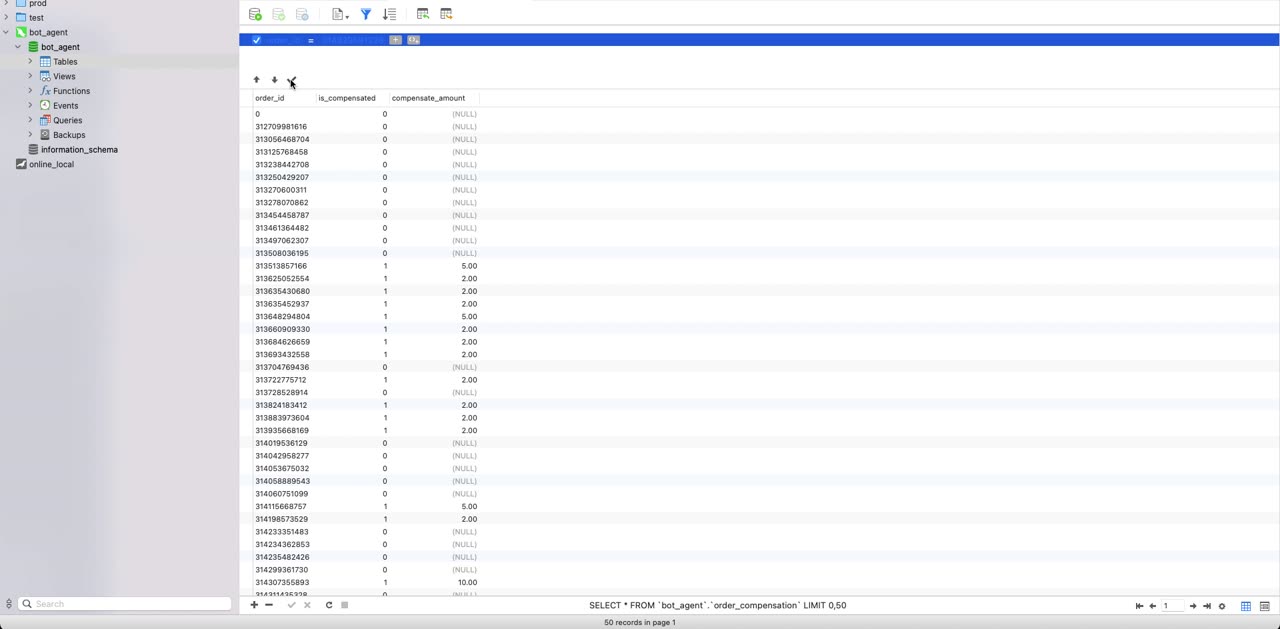The image size is (1280, 629).
Task: Click order_id cell 314307355893
Action: pyautogui.click(x=282, y=582)
